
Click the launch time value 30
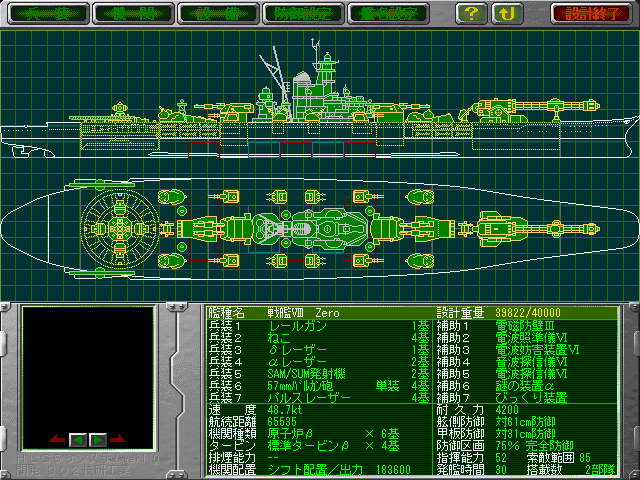[x=501, y=469]
